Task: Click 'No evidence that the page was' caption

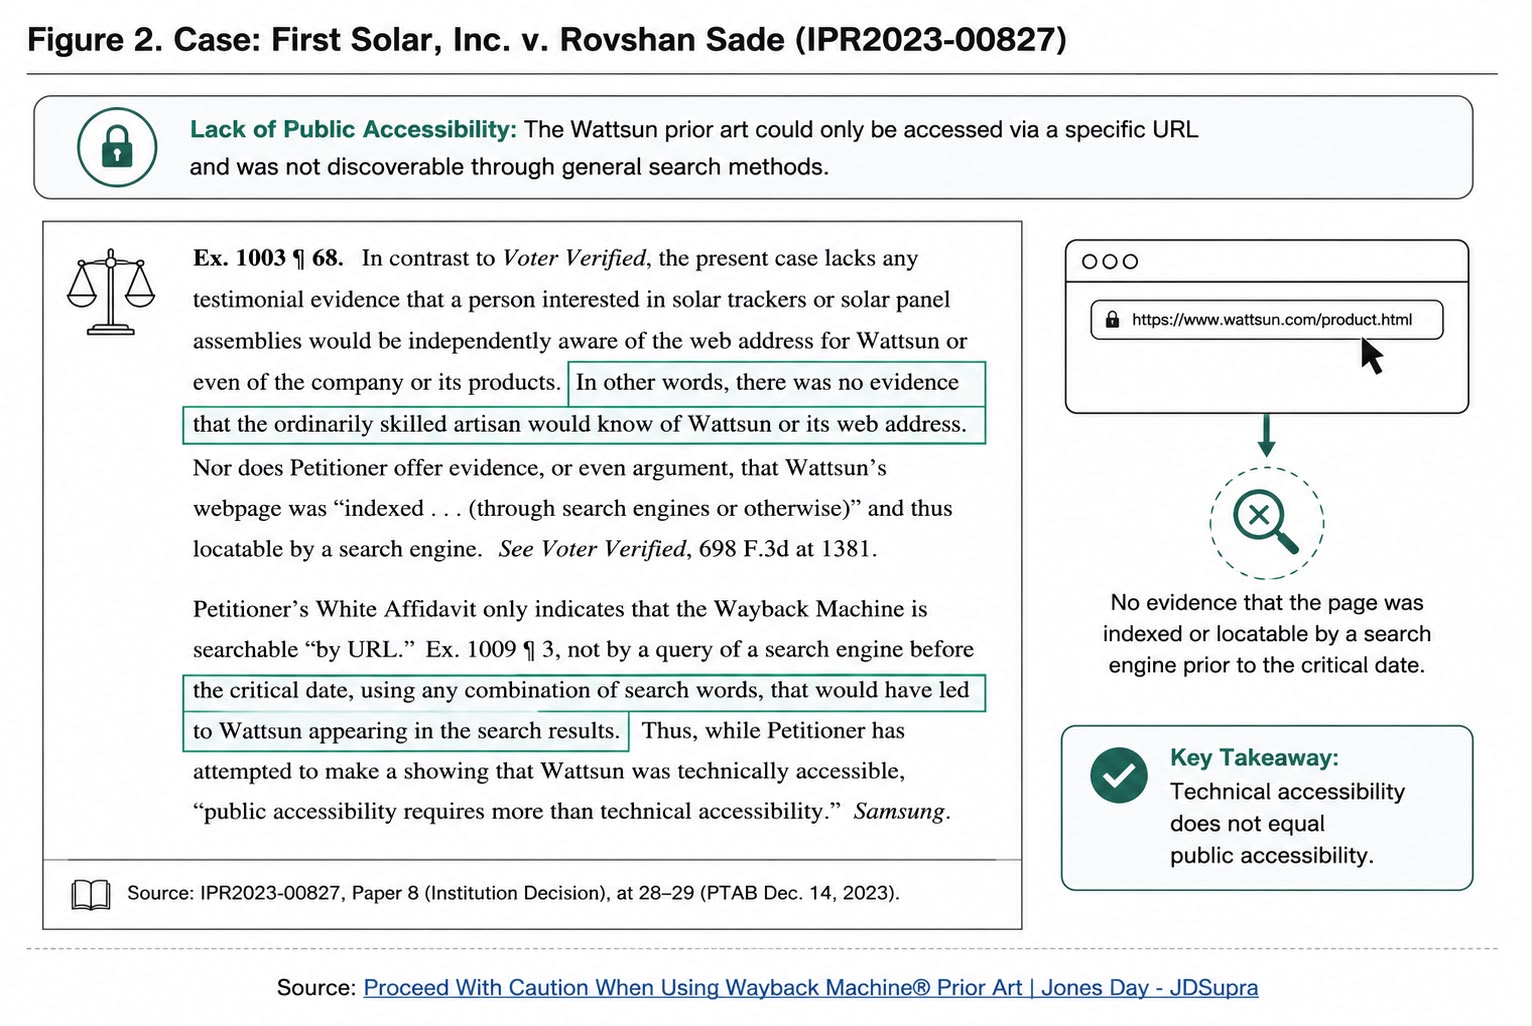Action: [x=1266, y=603]
